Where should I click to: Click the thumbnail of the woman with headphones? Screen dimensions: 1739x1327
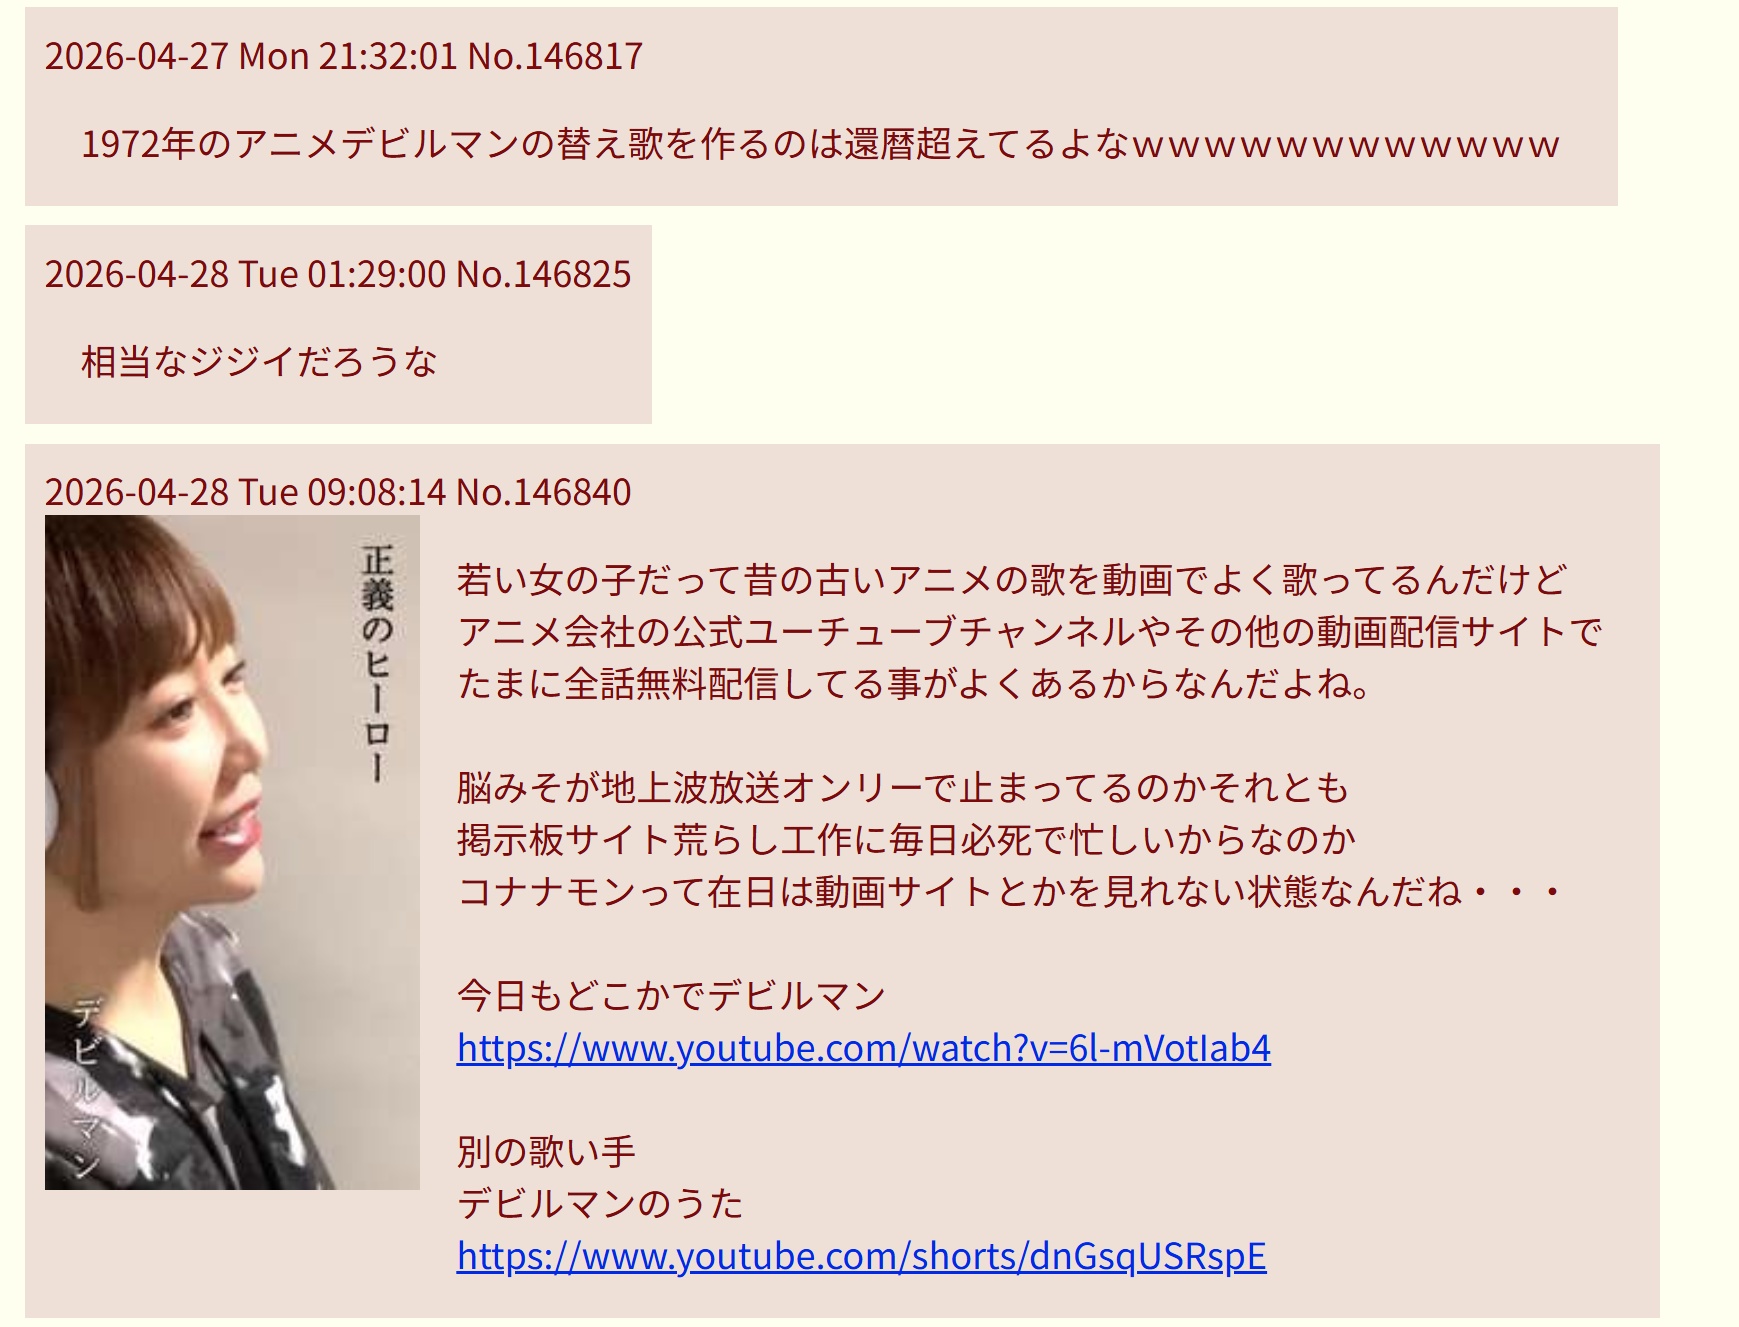point(232,852)
